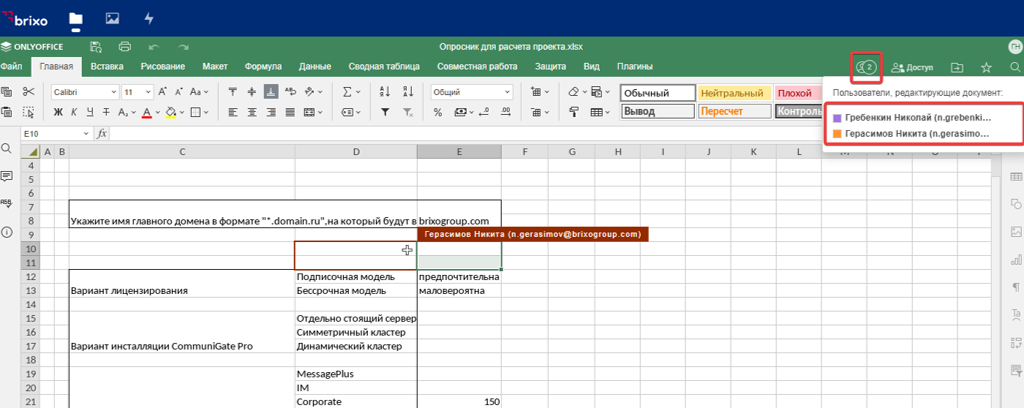Click the cell name box showing E10

pyautogui.click(x=50, y=133)
